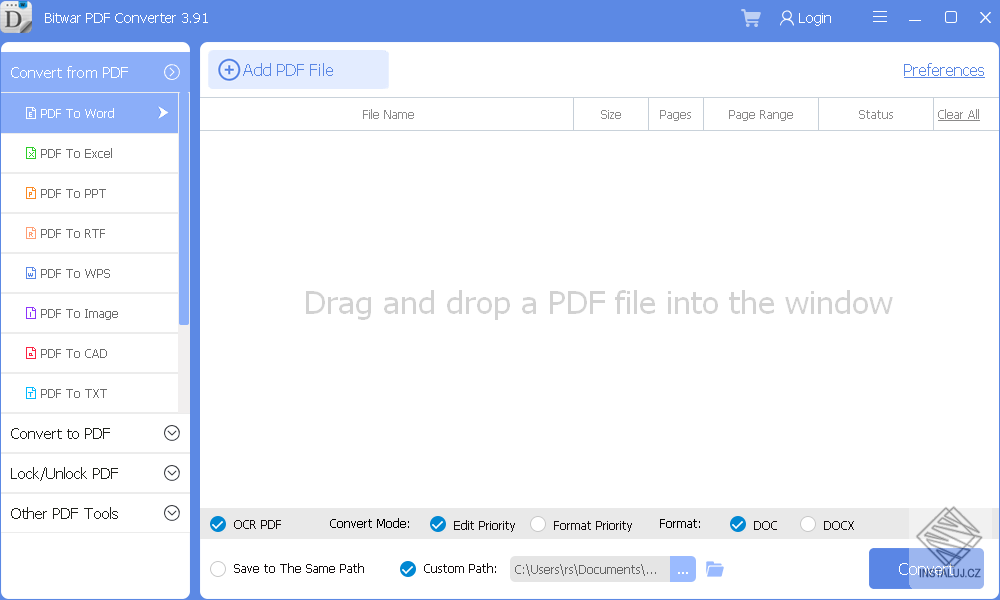Click the sidebar vertical scrollbar

[x=184, y=209]
